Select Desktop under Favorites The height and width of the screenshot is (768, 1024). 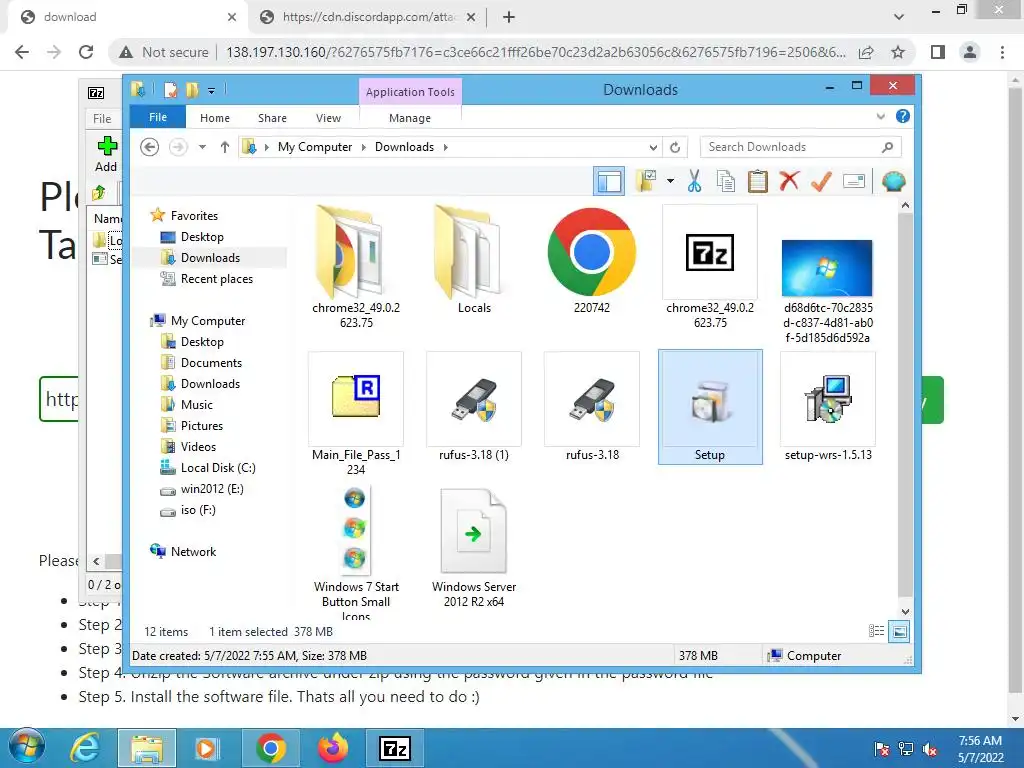202,236
